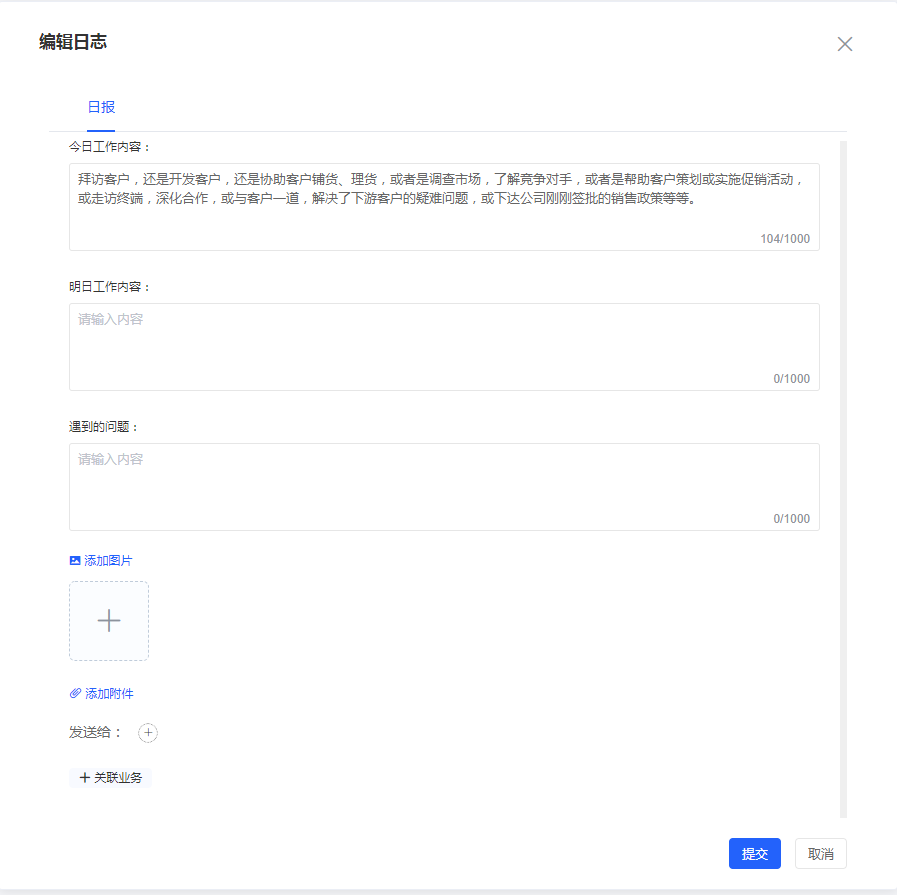This screenshot has width=897, height=895.
Task: Open the image upload plus box
Action: coord(109,621)
